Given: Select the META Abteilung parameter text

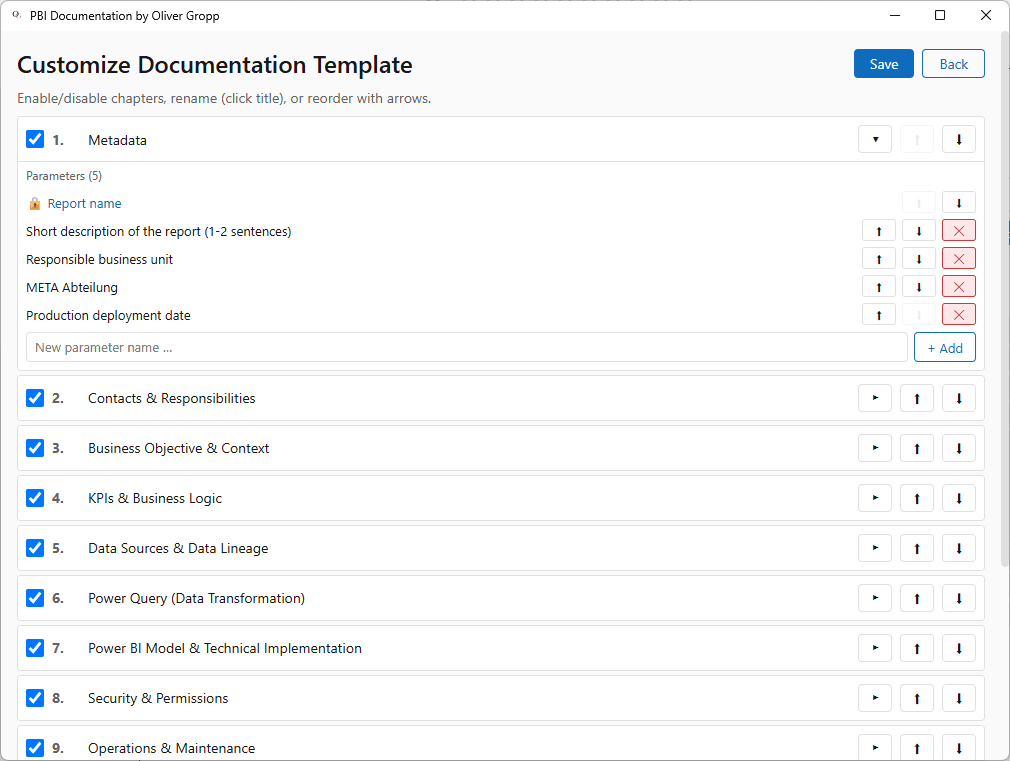Looking at the screenshot, I should (71, 287).
